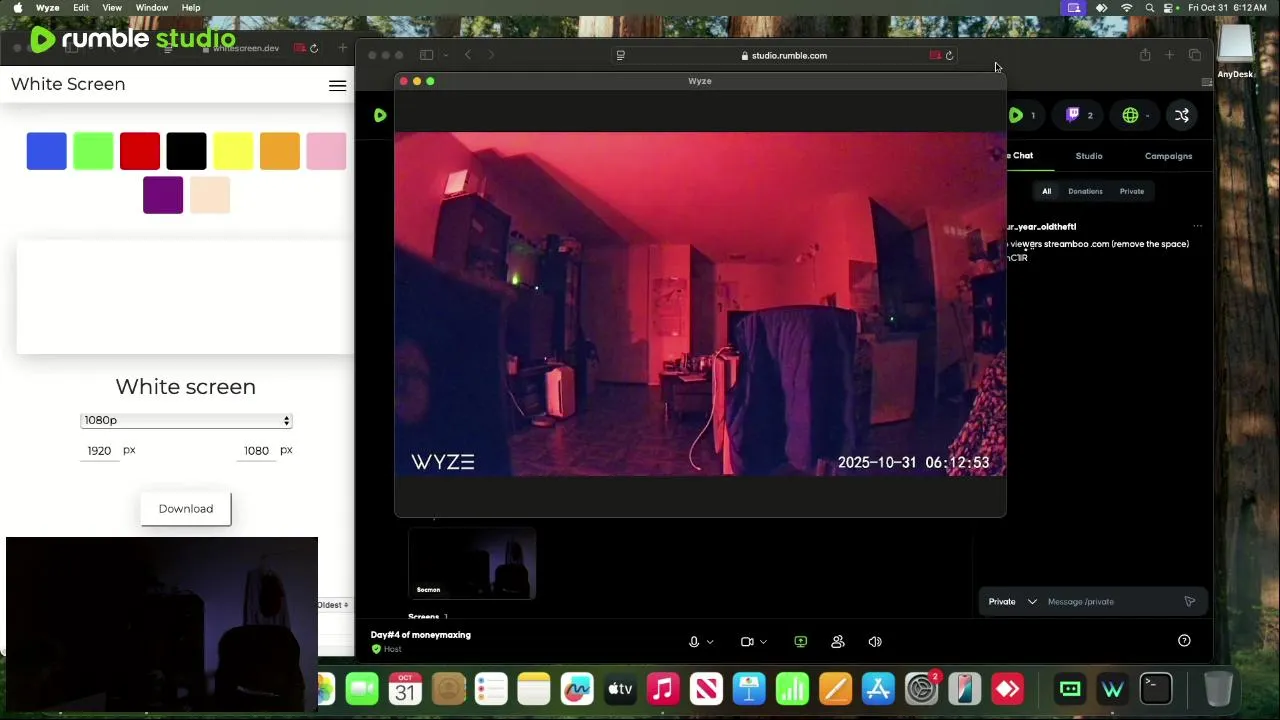Expand camera options chevron

coord(763,642)
